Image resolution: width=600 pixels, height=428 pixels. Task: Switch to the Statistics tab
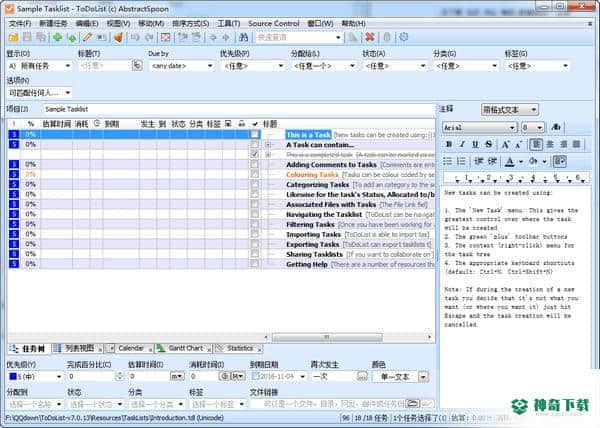coord(240,348)
